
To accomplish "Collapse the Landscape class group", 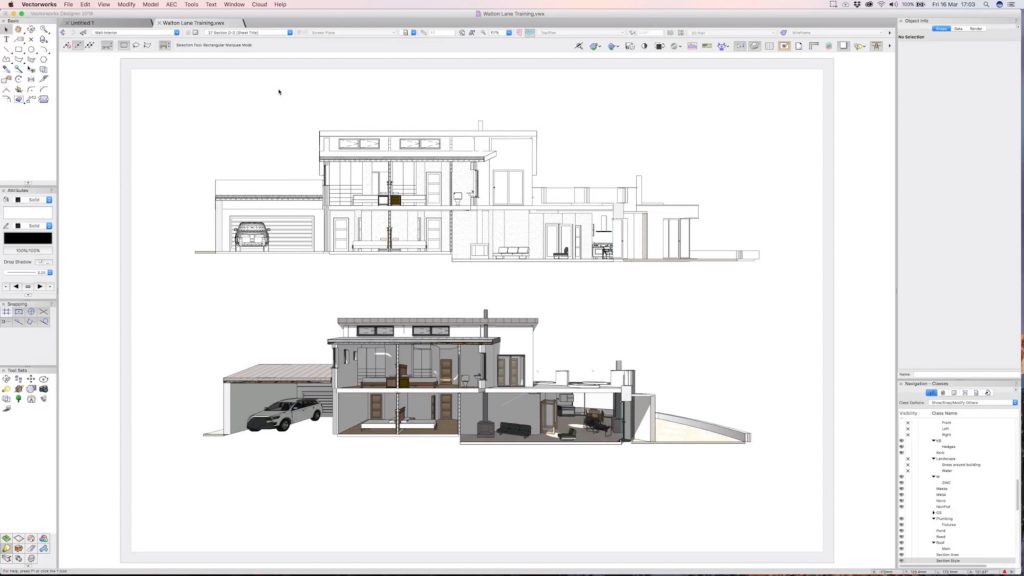I will [x=933, y=458].
